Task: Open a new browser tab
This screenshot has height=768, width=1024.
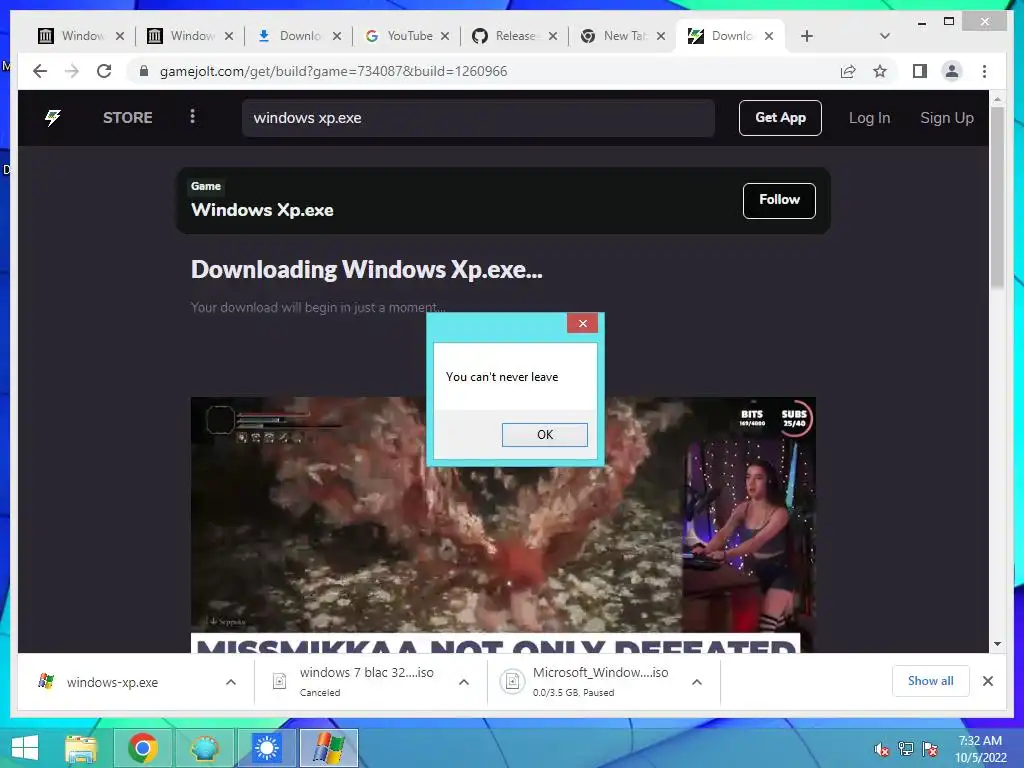Action: click(807, 36)
